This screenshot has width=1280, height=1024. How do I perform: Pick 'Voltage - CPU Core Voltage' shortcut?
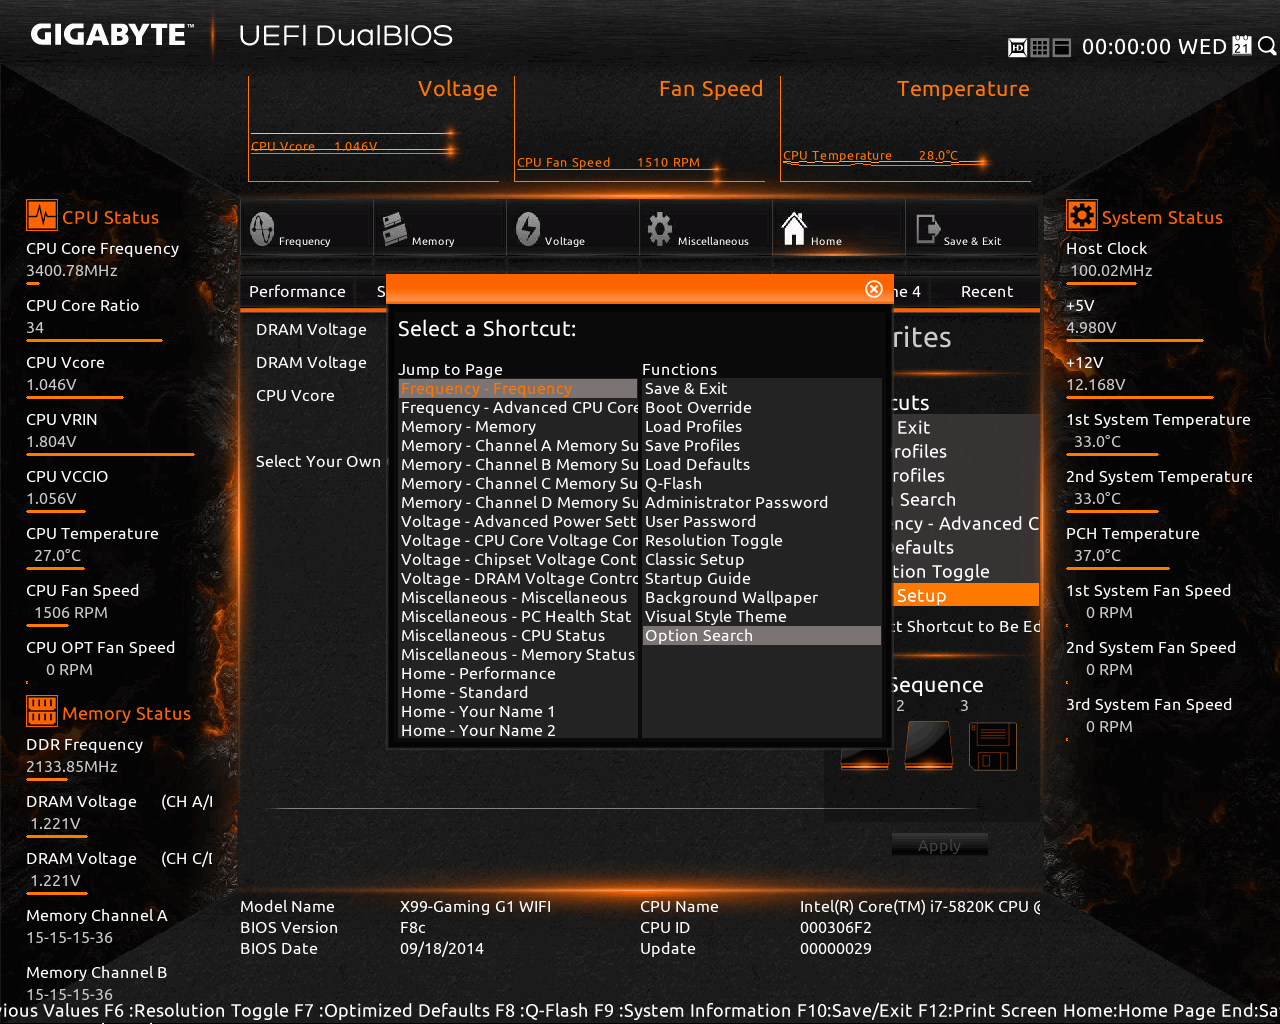click(518, 540)
